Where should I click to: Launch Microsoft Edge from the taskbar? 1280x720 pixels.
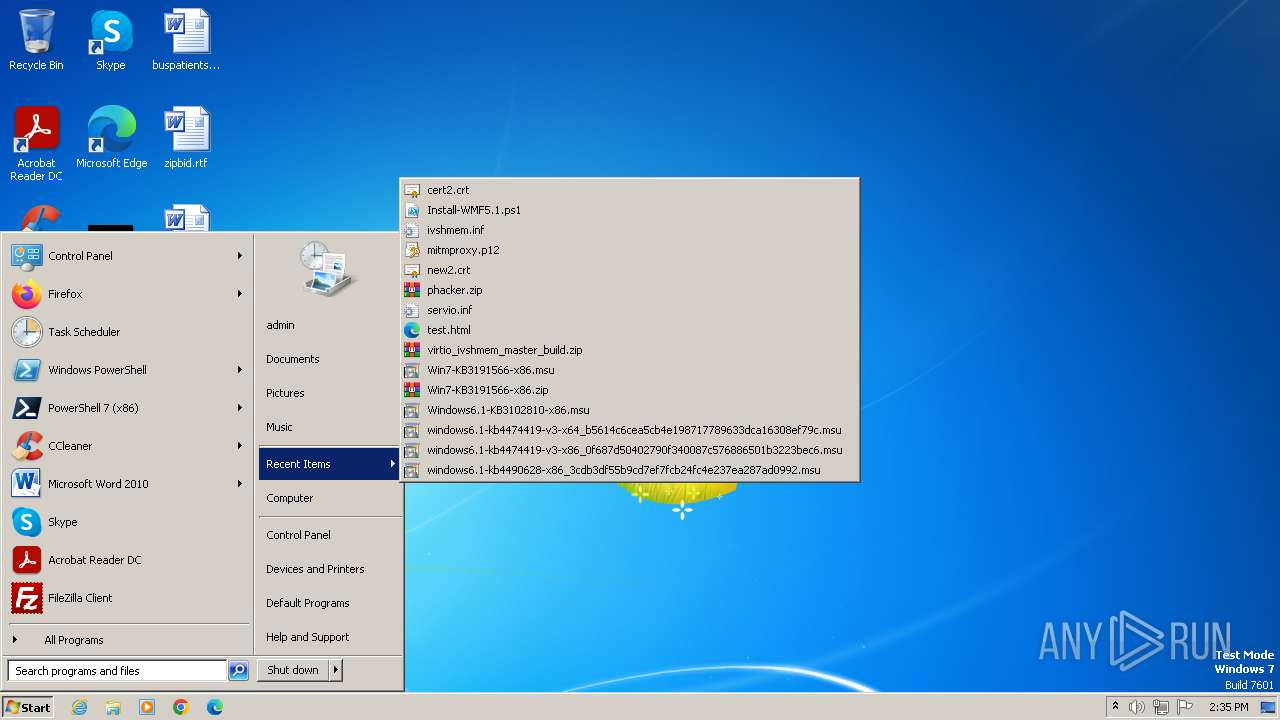(x=215, y=707)
